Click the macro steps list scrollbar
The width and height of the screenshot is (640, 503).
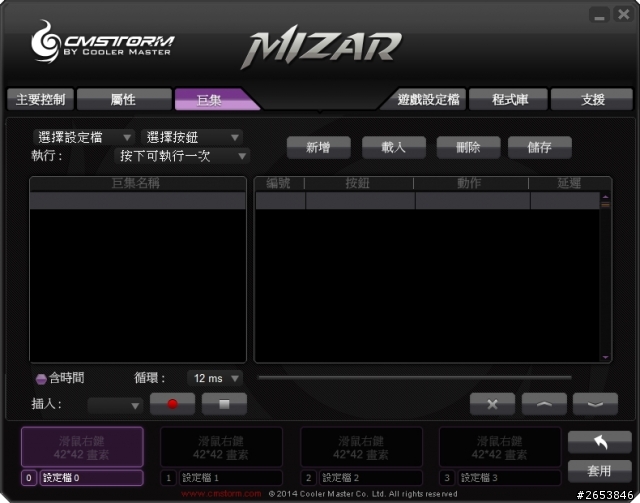606,276
